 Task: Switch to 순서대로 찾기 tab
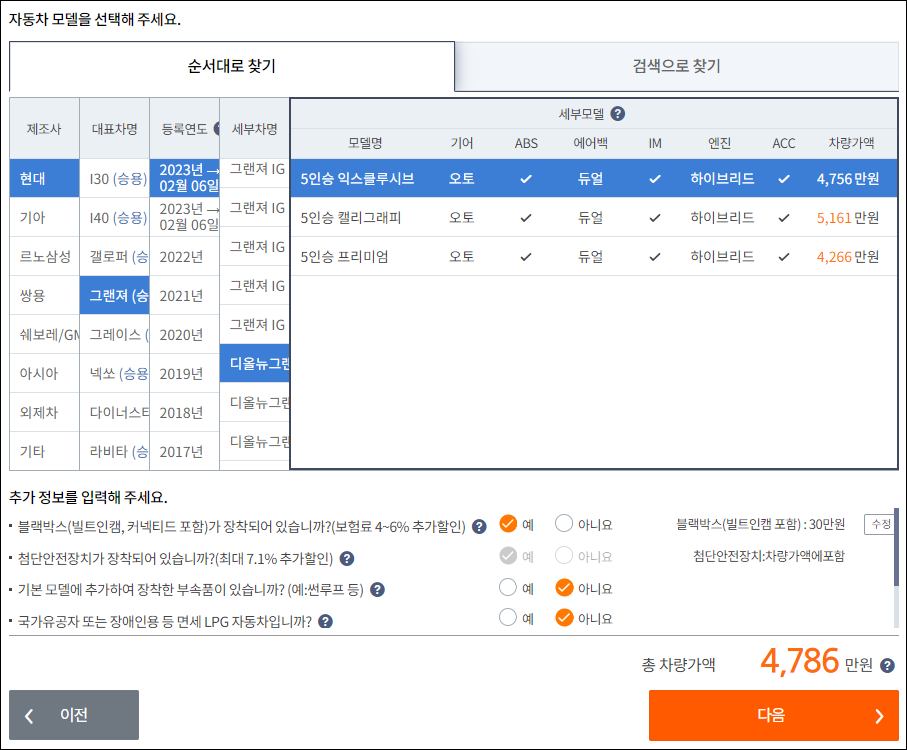232,66
